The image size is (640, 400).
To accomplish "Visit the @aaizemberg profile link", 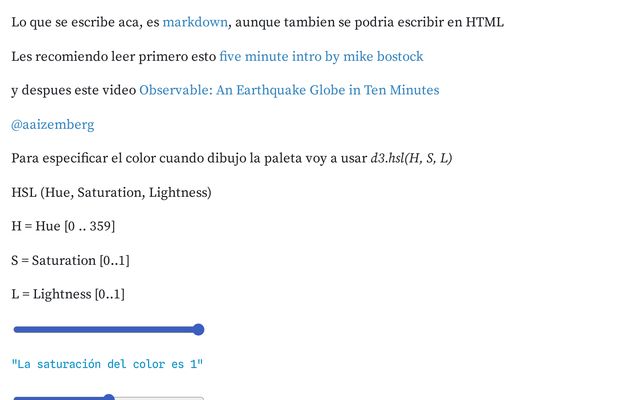I will (53, 124).
